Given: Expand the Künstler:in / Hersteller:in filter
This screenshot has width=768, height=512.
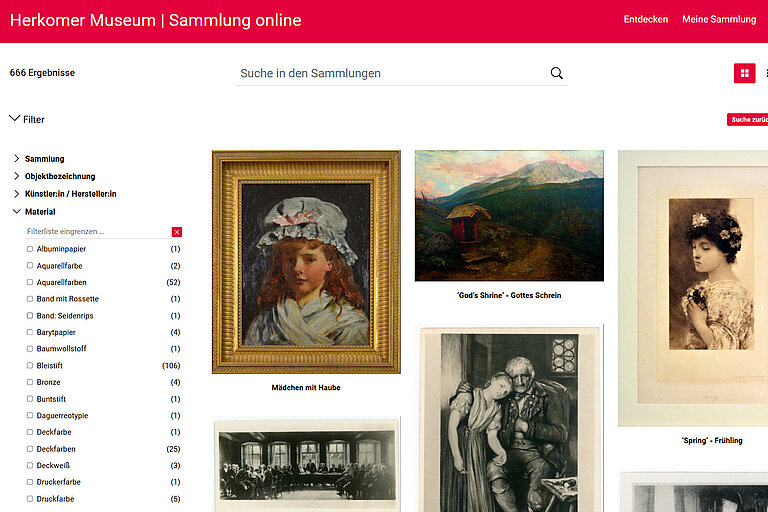Looking at the screenshot, I should click(17, 194).
